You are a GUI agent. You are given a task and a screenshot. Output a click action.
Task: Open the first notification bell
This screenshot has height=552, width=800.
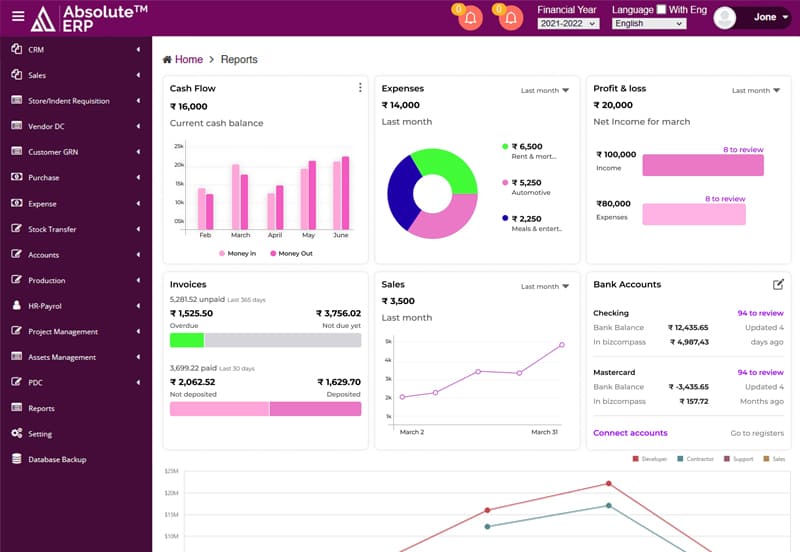click(x=470, y=18)
